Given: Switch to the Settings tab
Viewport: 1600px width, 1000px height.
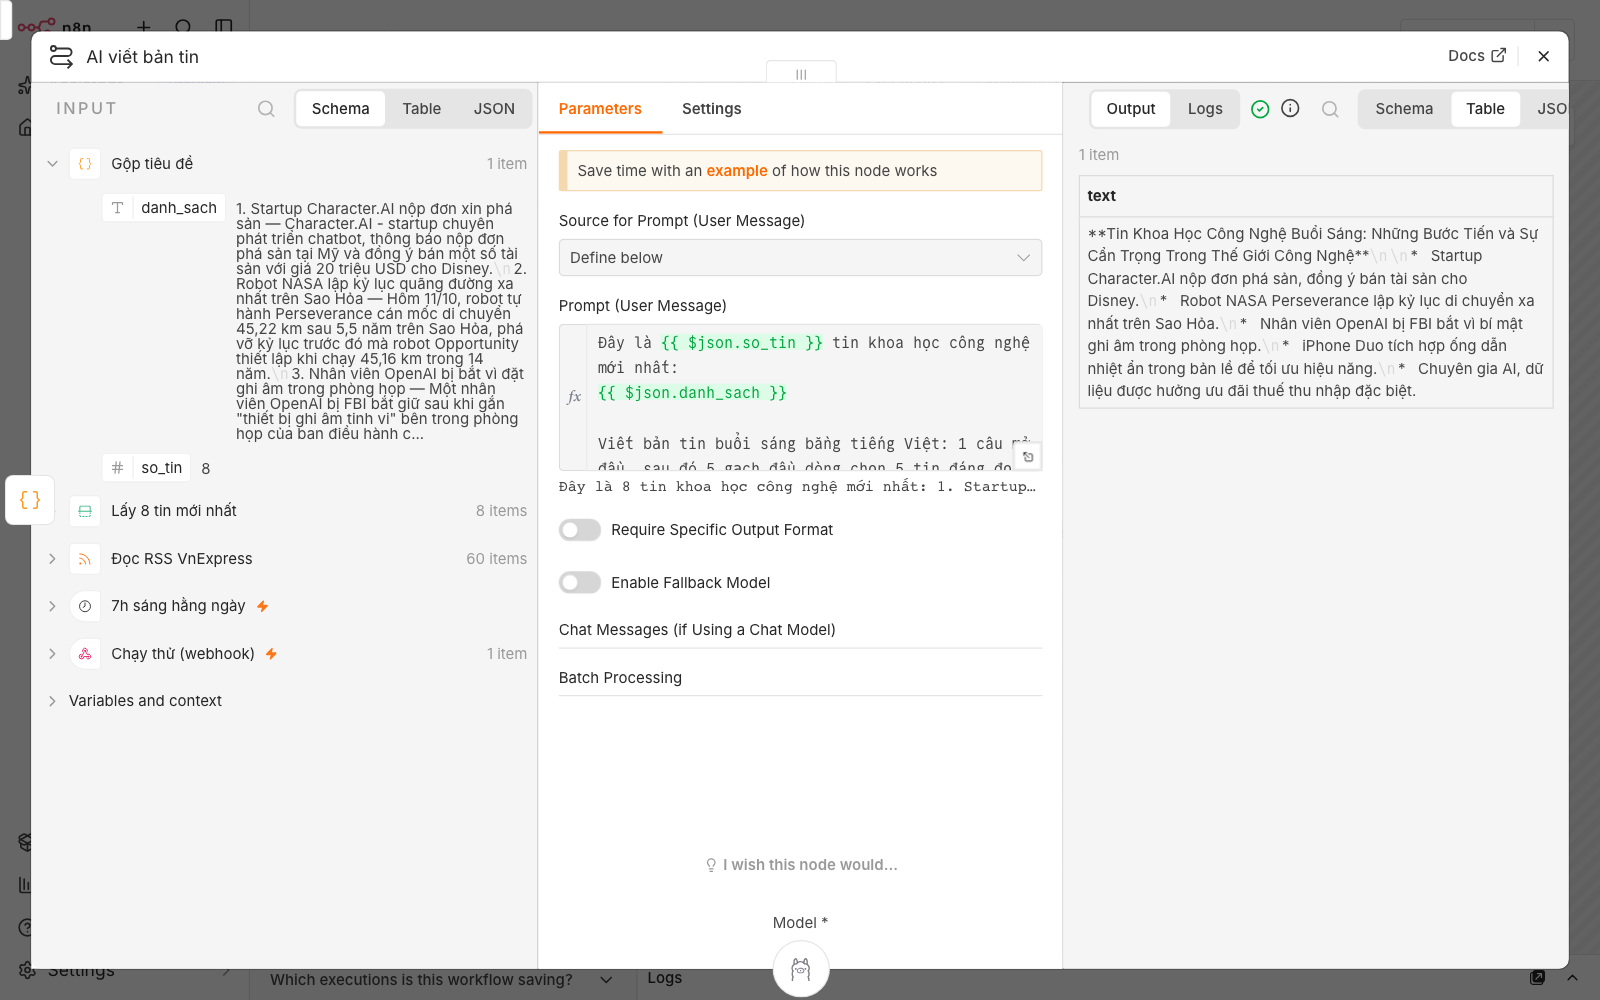Looking at the screenshot, I should click(x=711, y=109).
